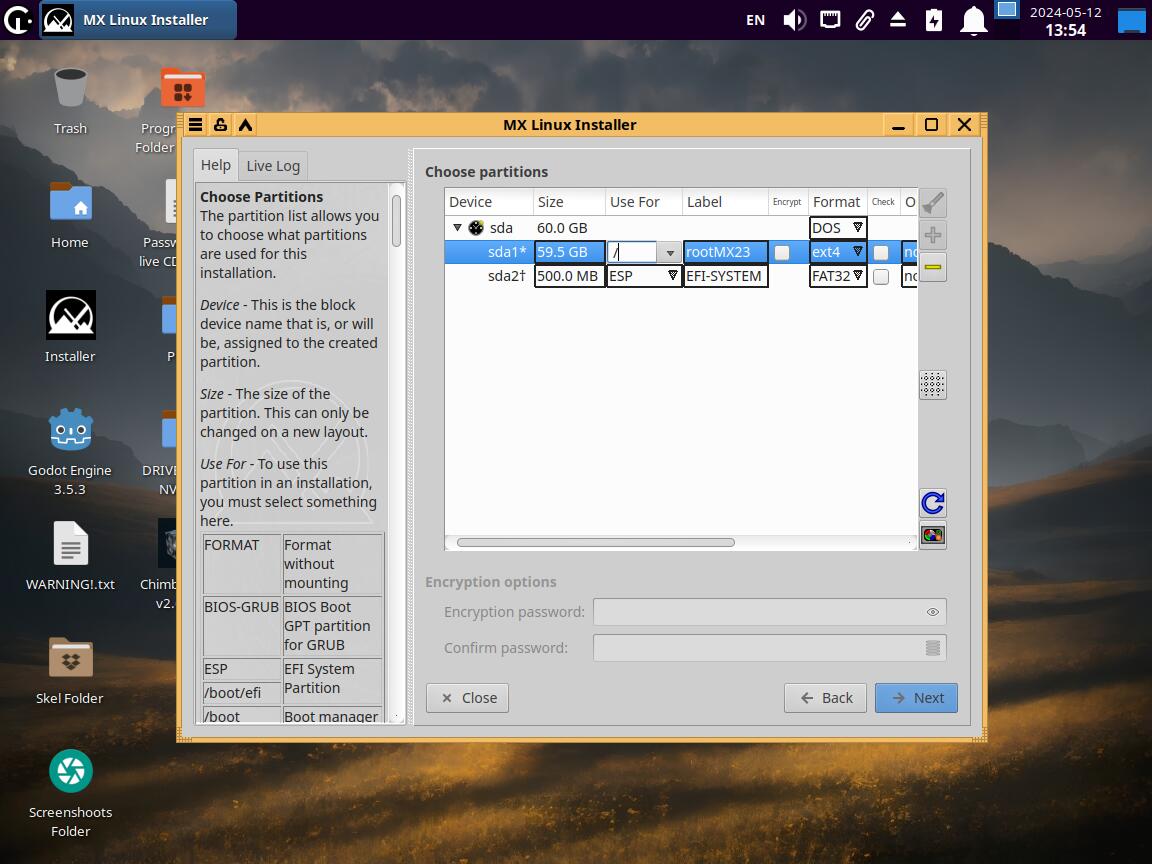The width and height of the screenshot is (1152, 864).
Task: Click MX Linux Installer taskbar entry
Action: tap(138, 20)
